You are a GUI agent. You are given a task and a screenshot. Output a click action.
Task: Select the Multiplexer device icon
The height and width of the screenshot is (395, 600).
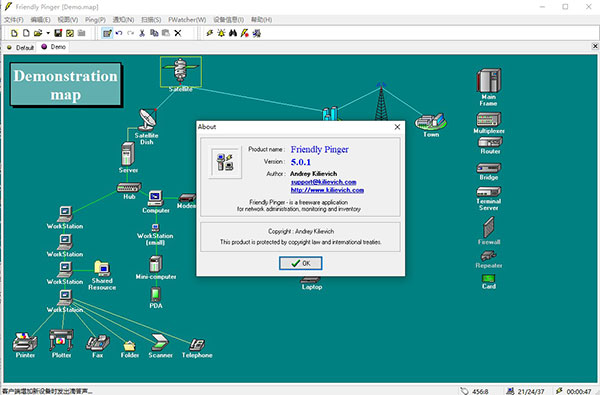[x=489, y=119]
